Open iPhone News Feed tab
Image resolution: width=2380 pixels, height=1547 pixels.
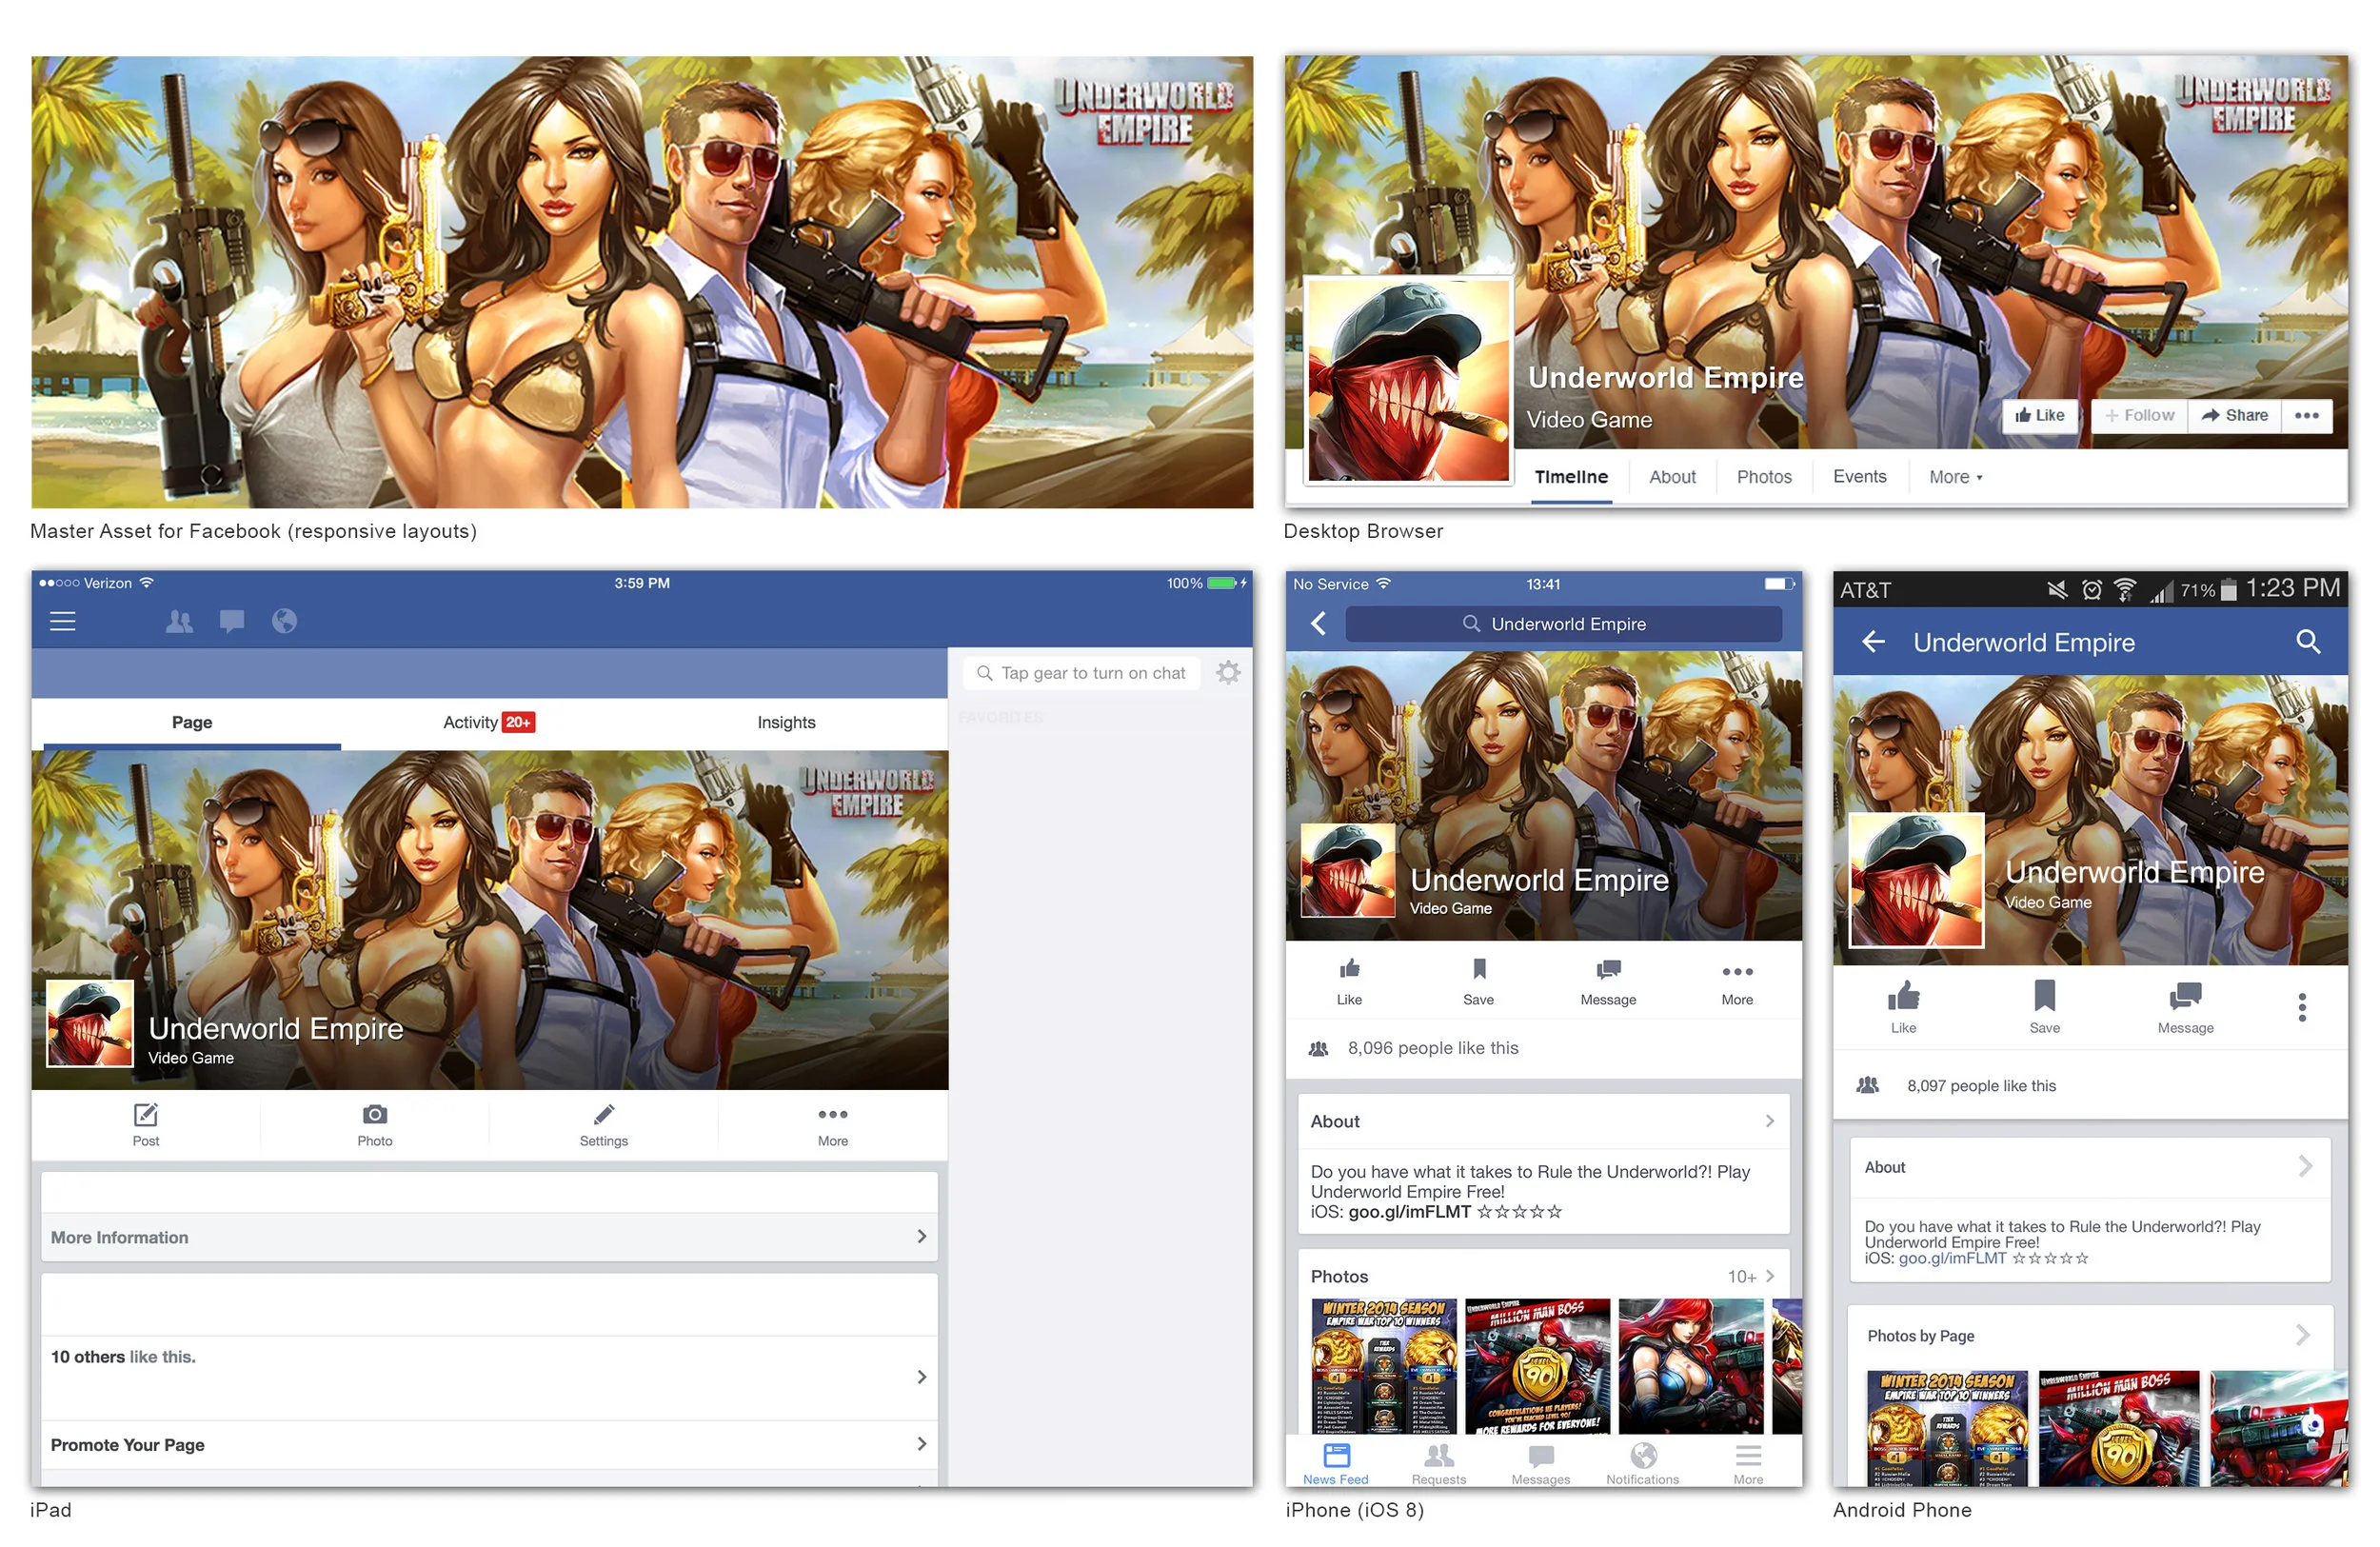[1336, 1465]
